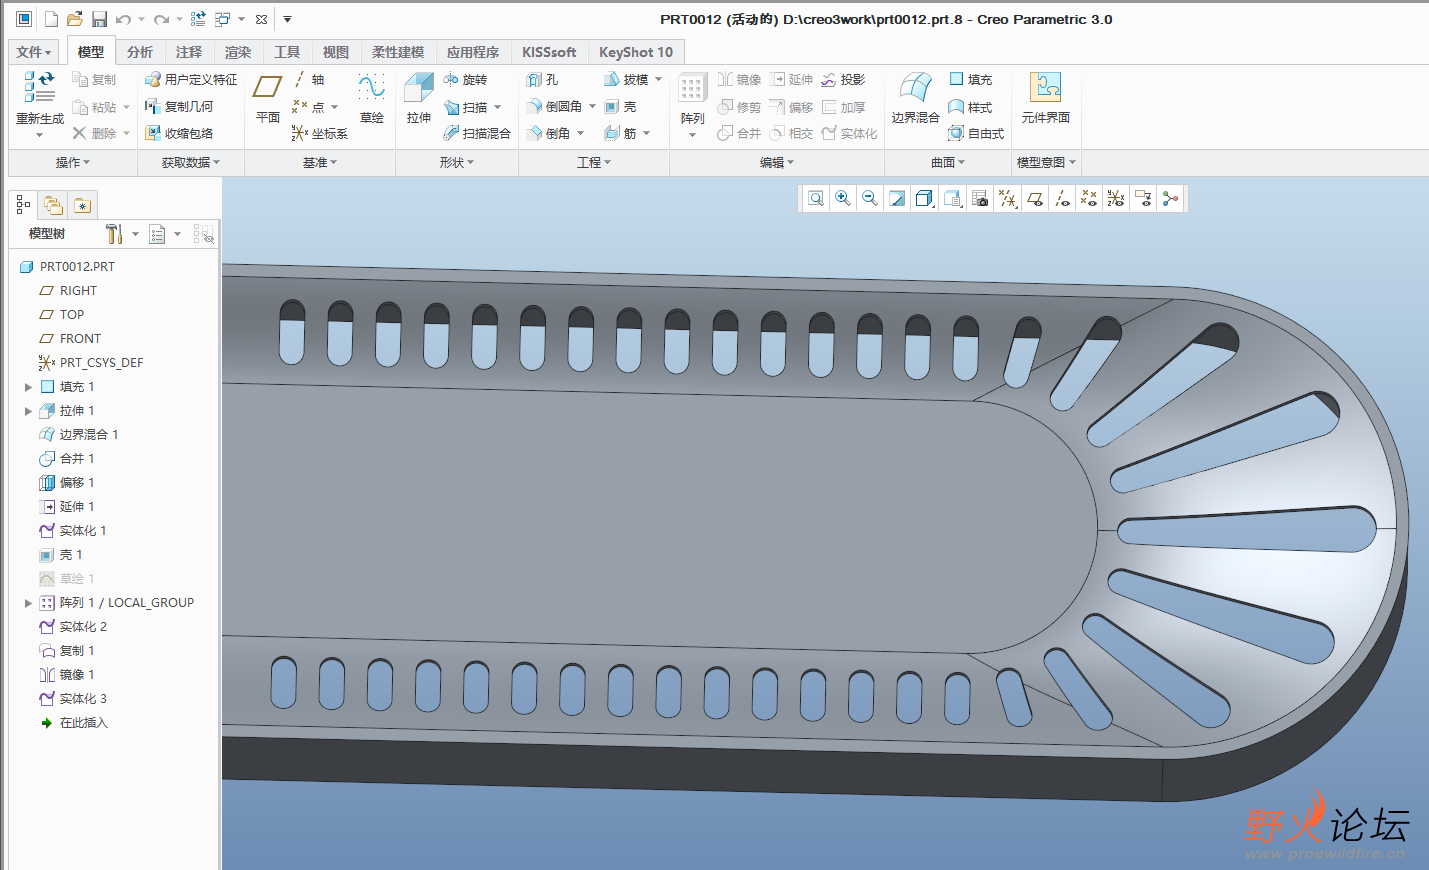The width and height of the screenshot is (1429, 870).
Task: Toggle annotation display in view toolbar
Action: pyautogui.click(x=1143, y=199)
